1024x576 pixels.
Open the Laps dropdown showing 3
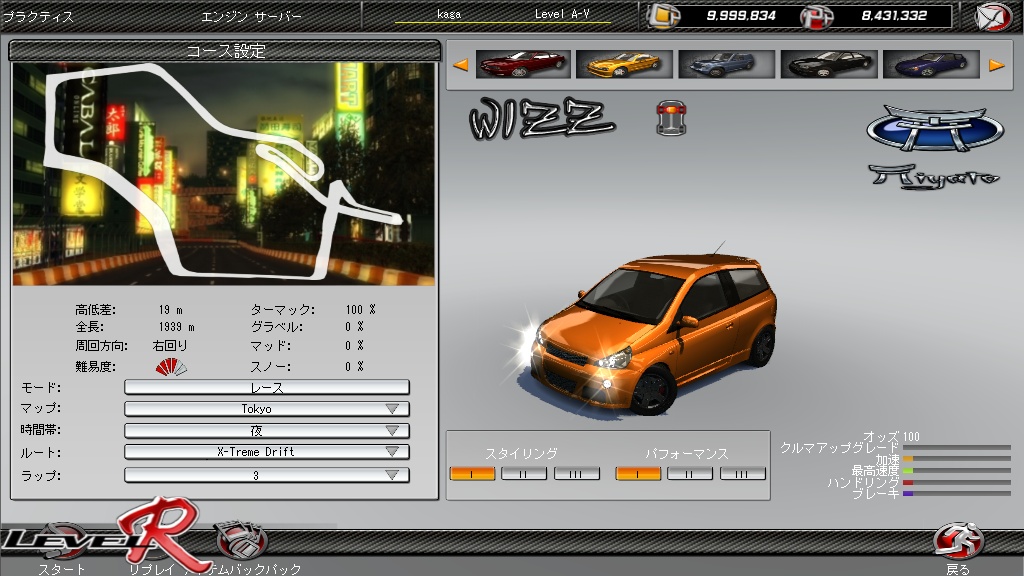[x=267, y=475]
